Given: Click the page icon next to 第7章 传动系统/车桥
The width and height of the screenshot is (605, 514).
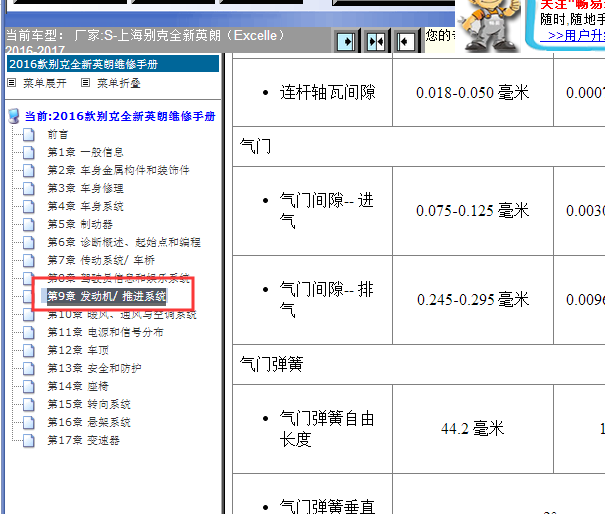Looking at the screenshot, I should [29, 260].
